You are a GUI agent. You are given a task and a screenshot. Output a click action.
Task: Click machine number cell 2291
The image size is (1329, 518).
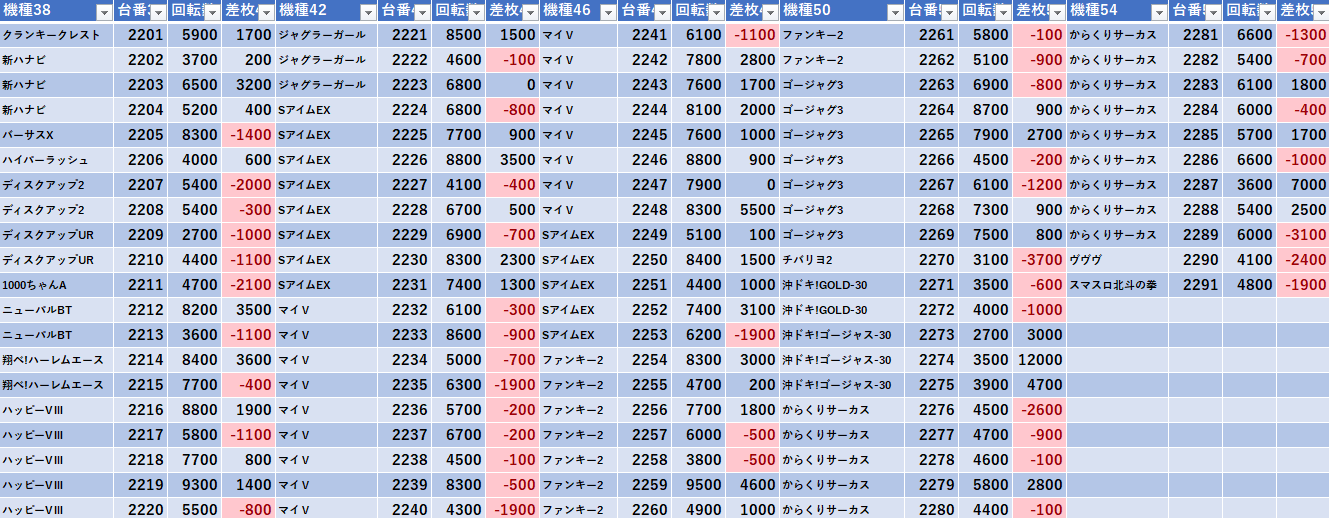1195,285
